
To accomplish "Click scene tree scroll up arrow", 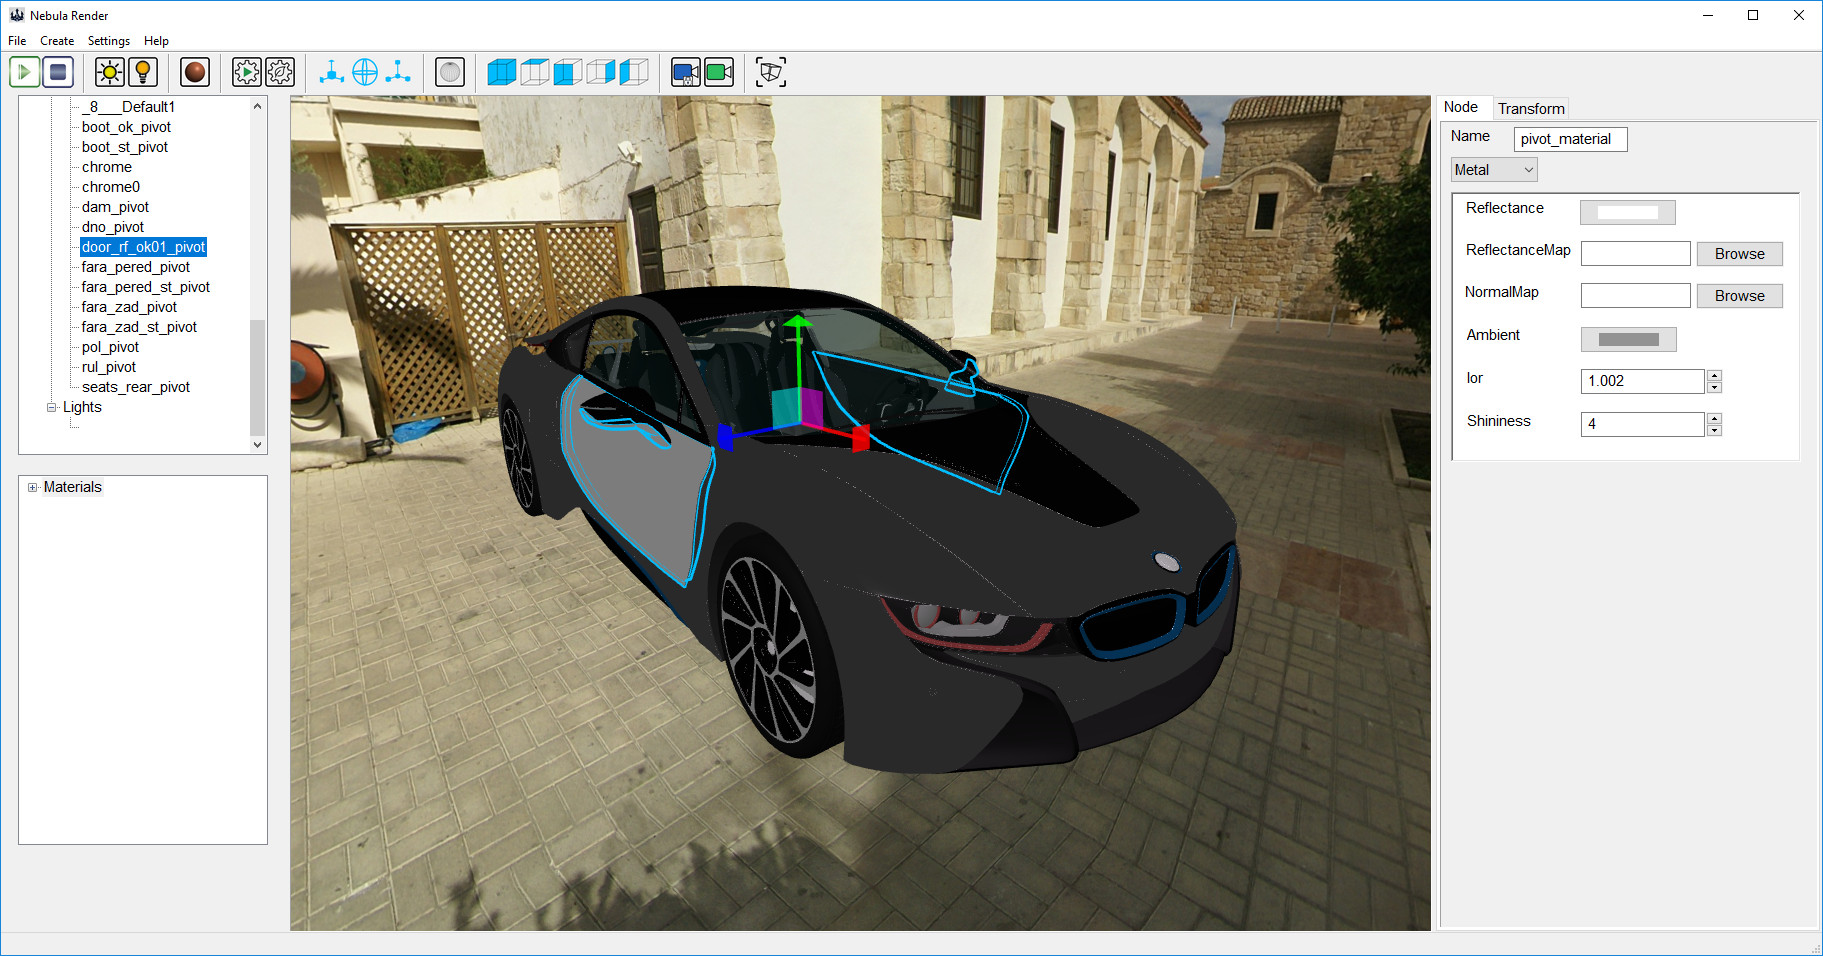I will click(x=258, y=106).
